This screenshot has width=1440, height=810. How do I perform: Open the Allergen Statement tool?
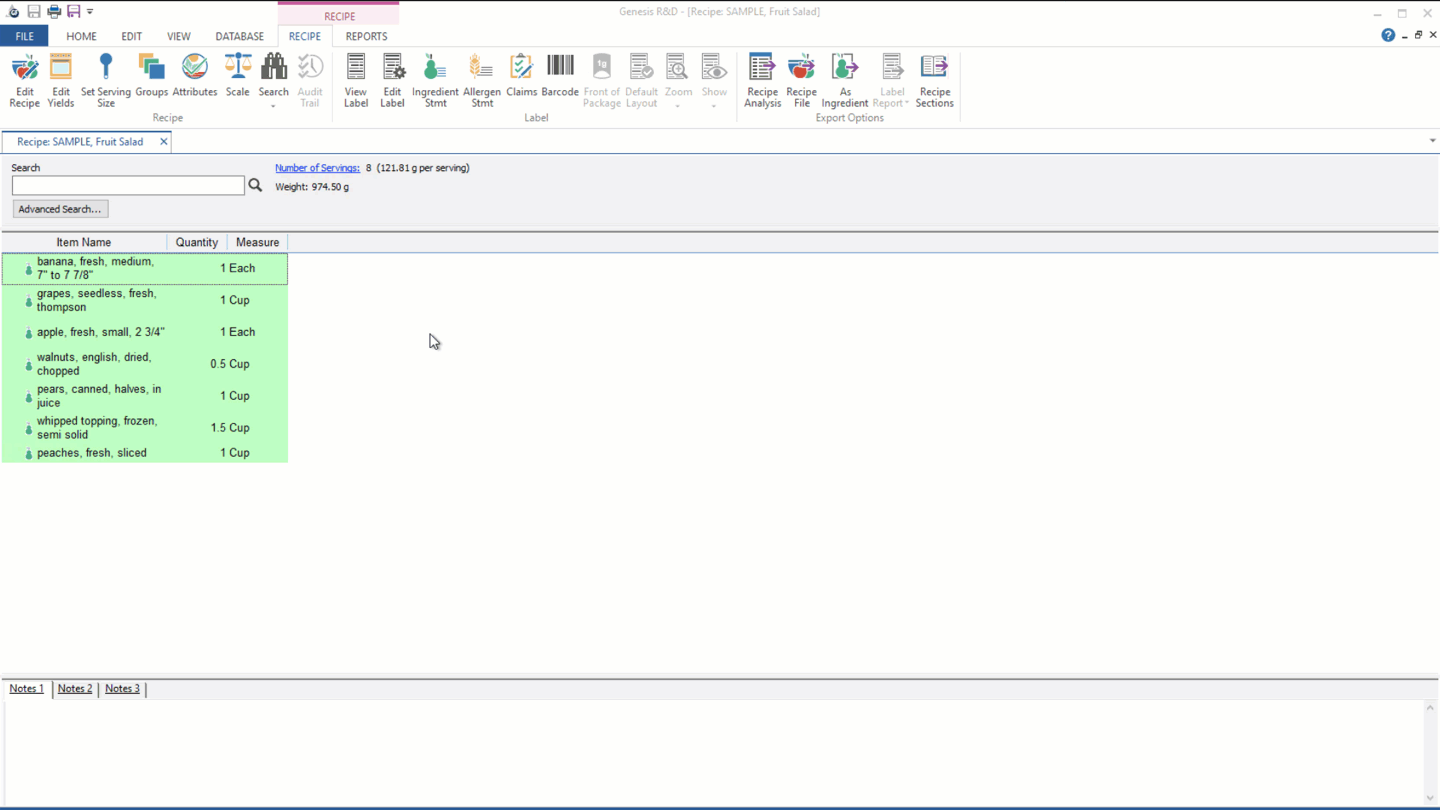pyautogui.click(x=481, y=80)
